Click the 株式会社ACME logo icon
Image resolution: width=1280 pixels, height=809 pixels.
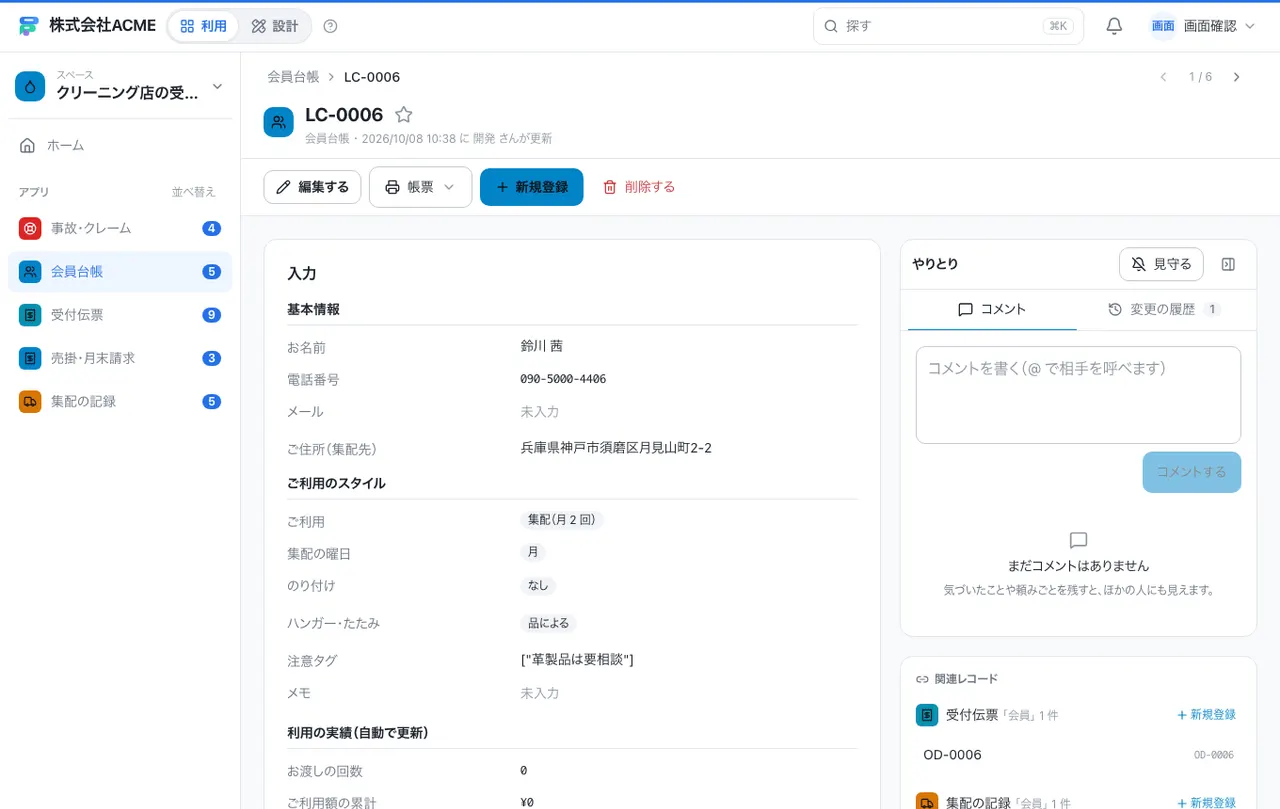[x=29, y=26]
